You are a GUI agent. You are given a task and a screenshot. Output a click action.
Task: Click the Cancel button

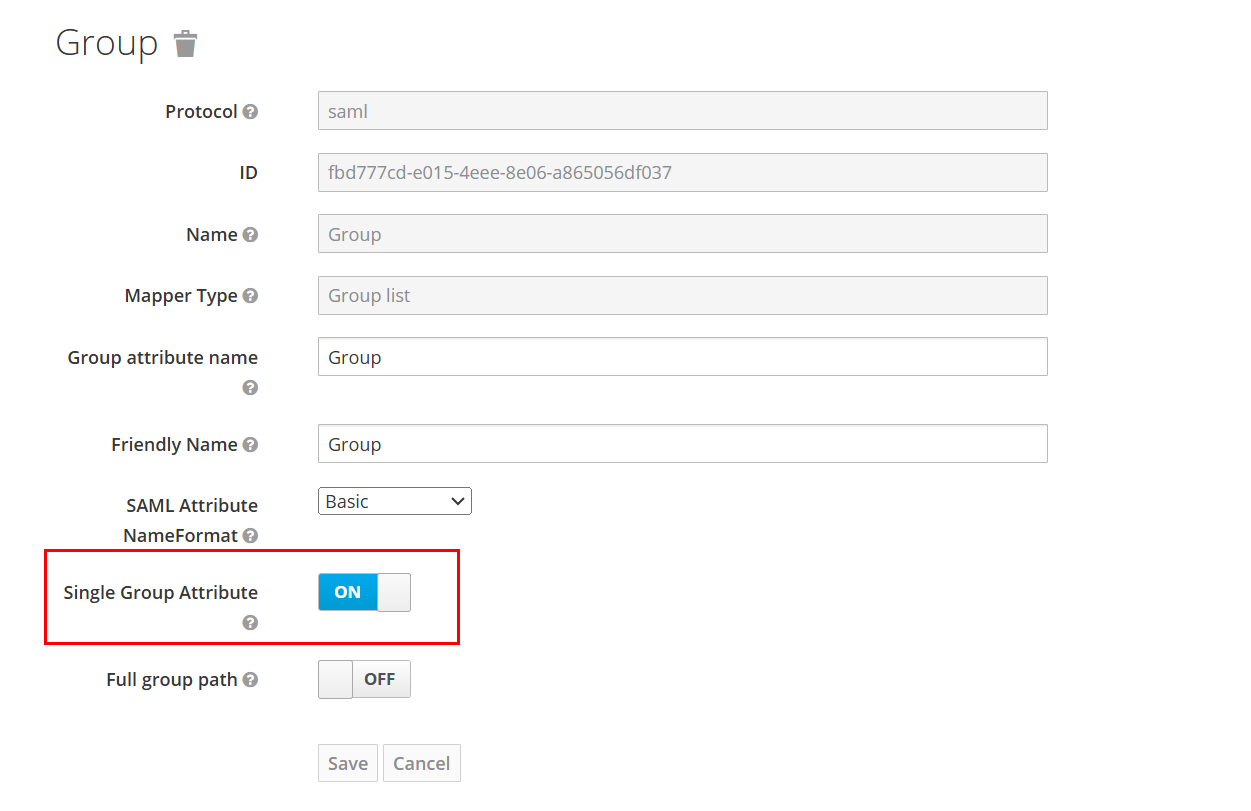[421, 763]
